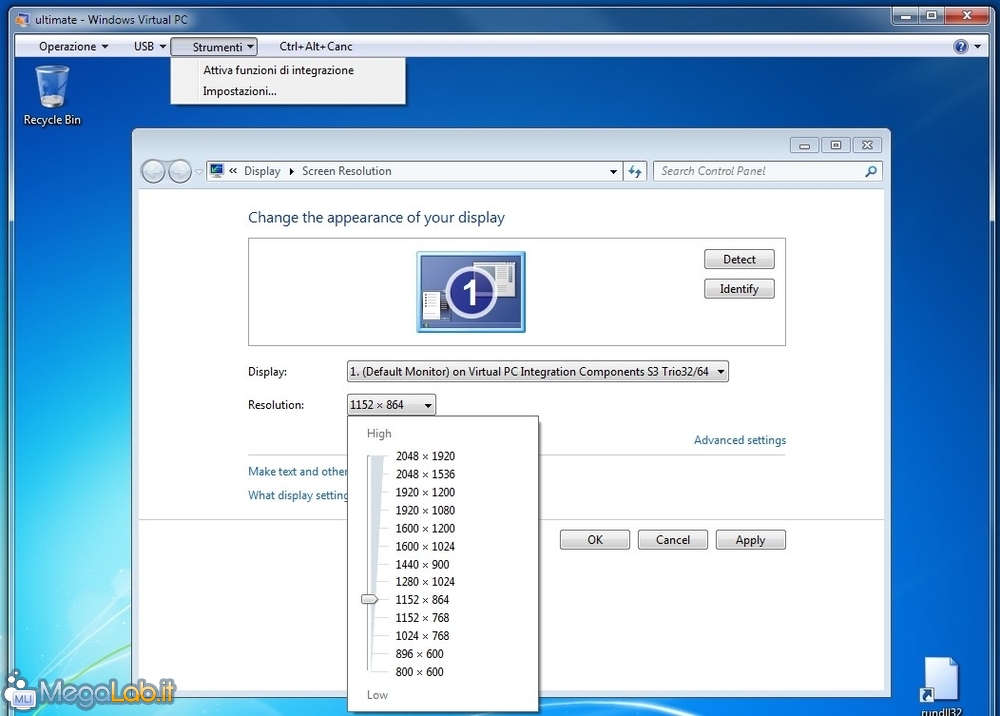Click the Cancel button
Image resolution: width=1000 pixels, height=716 pixels.
click(673, 539)
